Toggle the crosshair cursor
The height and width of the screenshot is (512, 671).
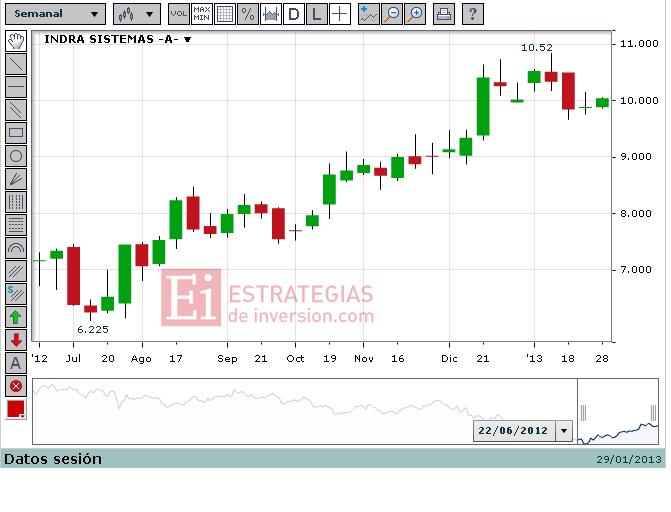[340, 14]
